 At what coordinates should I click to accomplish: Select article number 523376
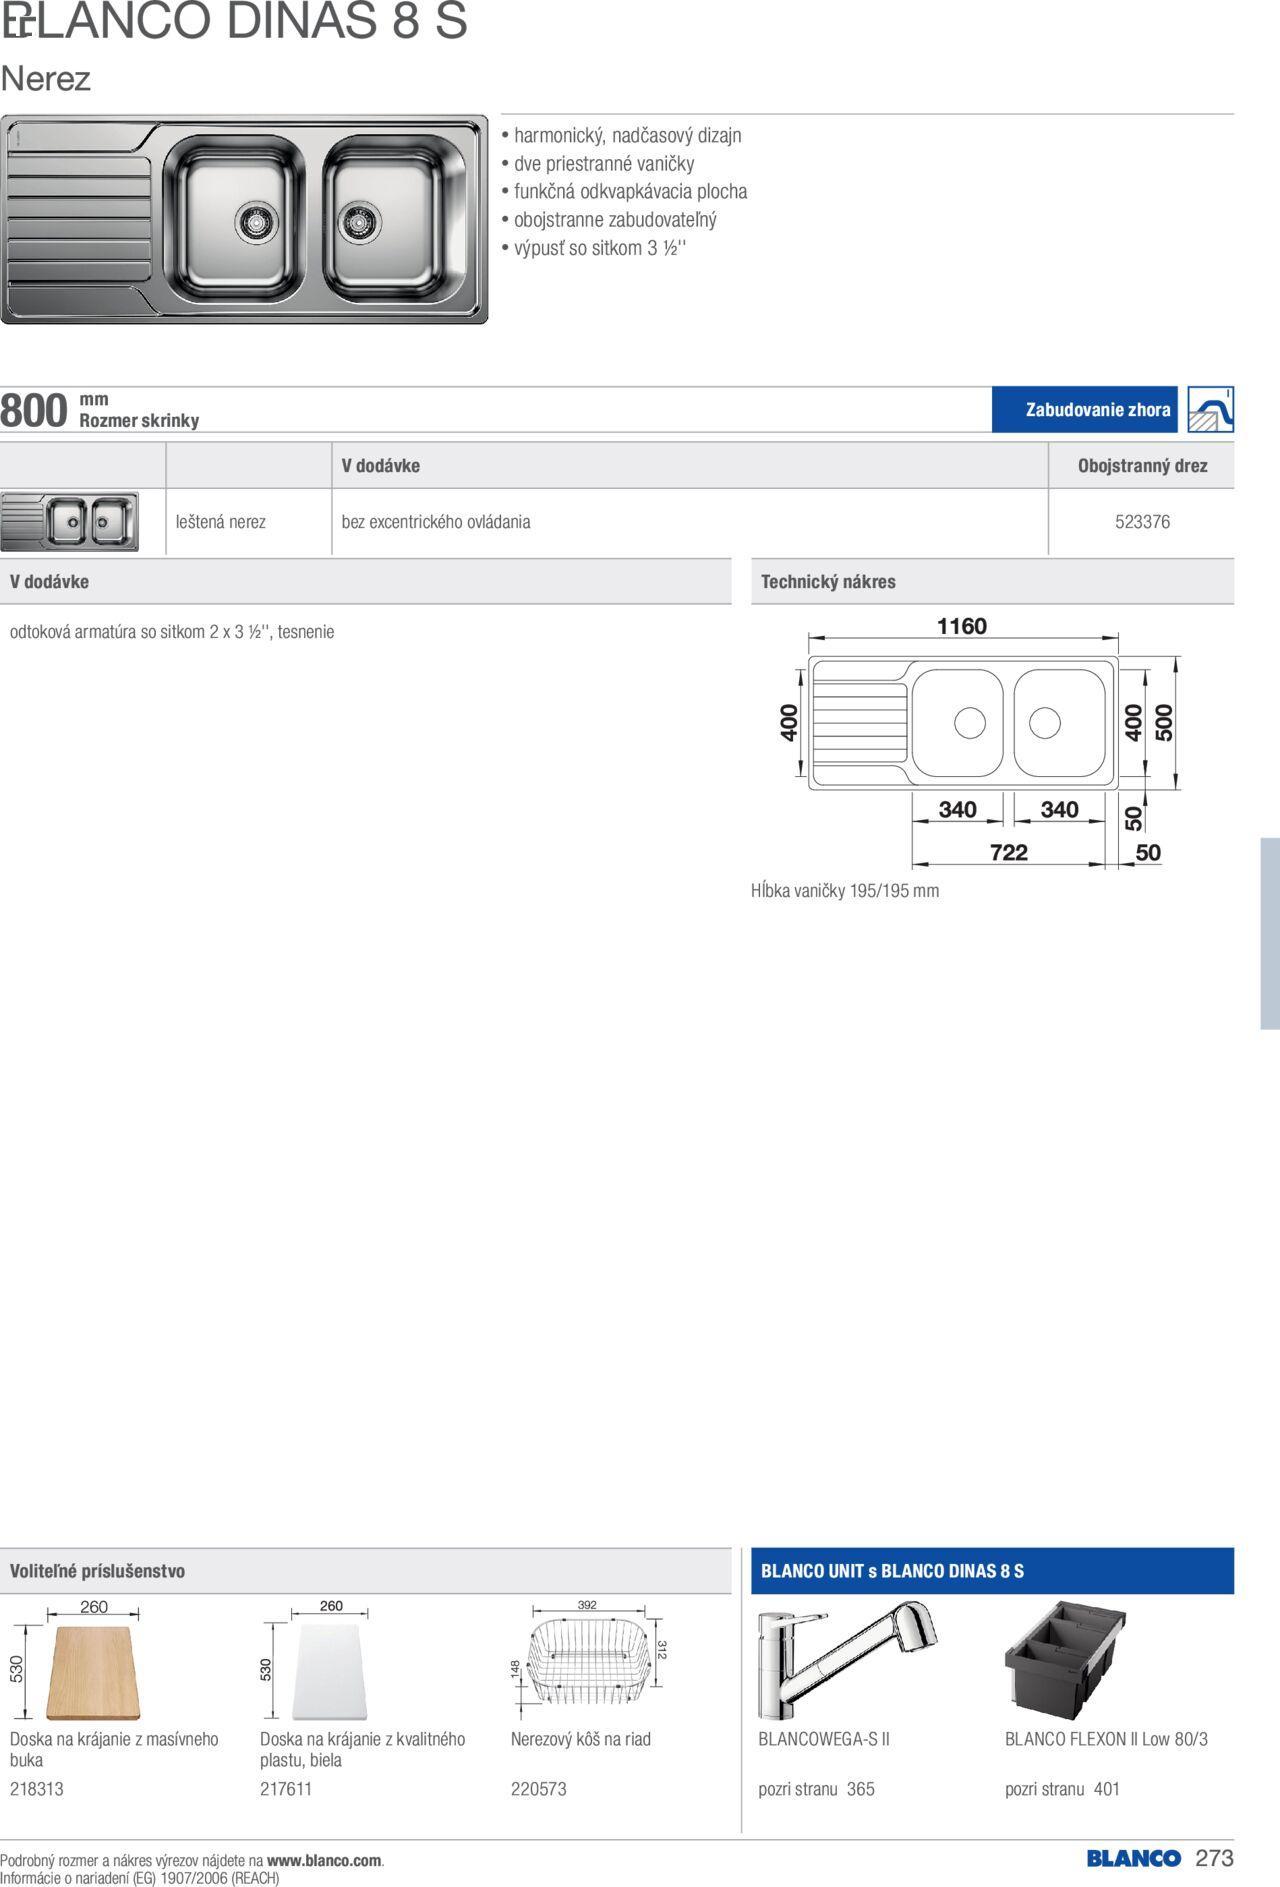1142,522
